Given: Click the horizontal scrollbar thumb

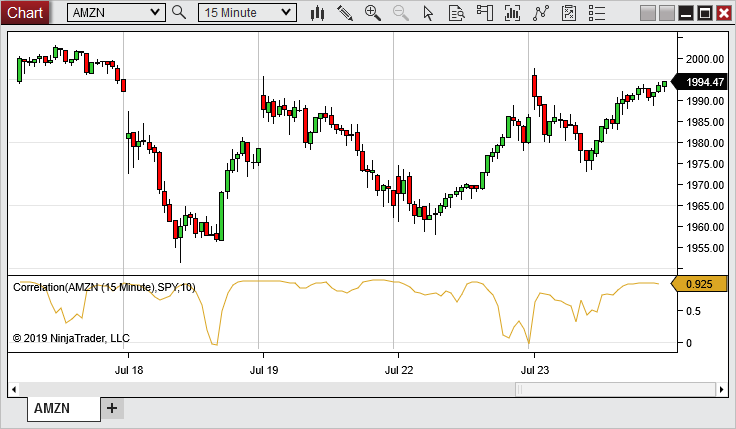Looking at the screenshot, I should pos(615,389).
